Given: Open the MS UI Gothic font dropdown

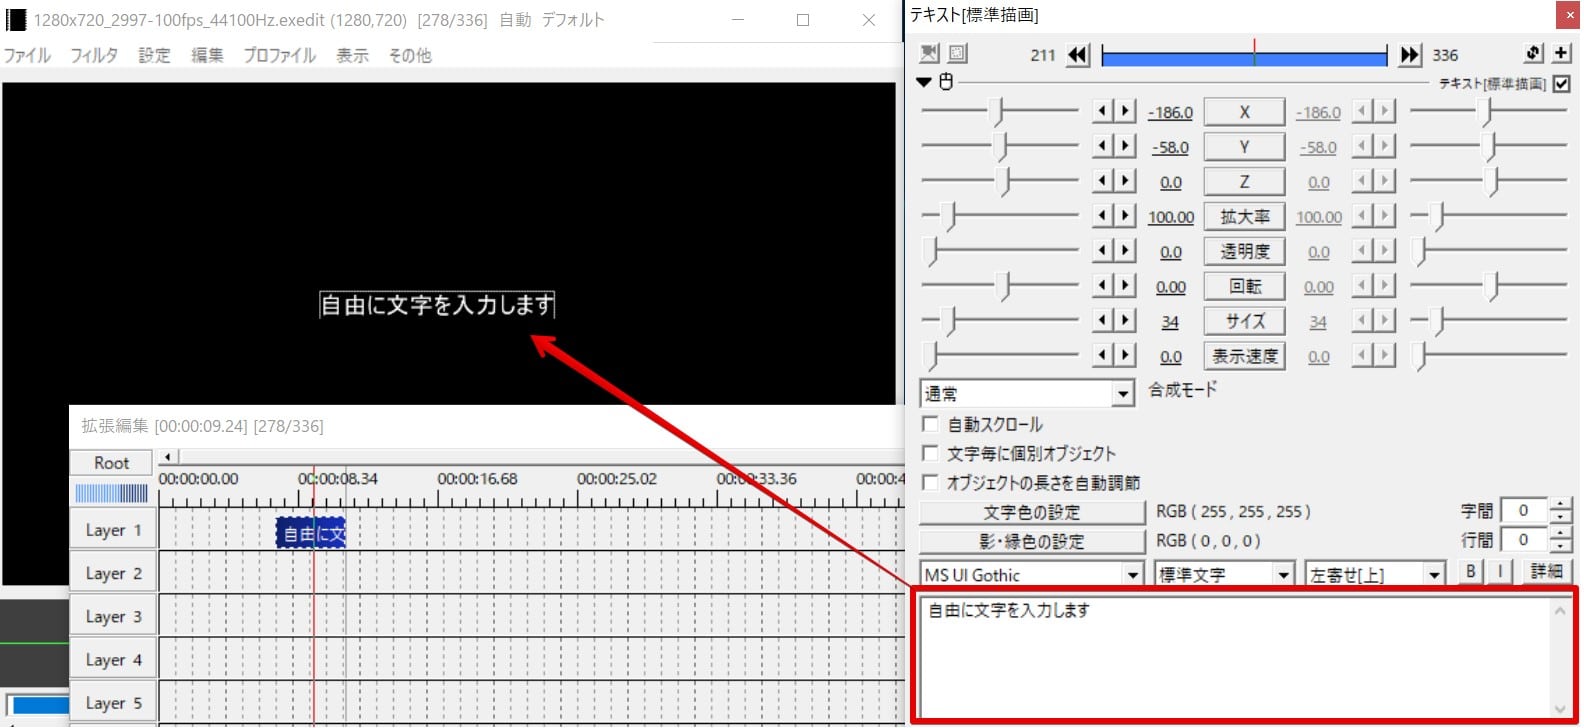Looking at the screenshot, I should [x=1032, y=575].
